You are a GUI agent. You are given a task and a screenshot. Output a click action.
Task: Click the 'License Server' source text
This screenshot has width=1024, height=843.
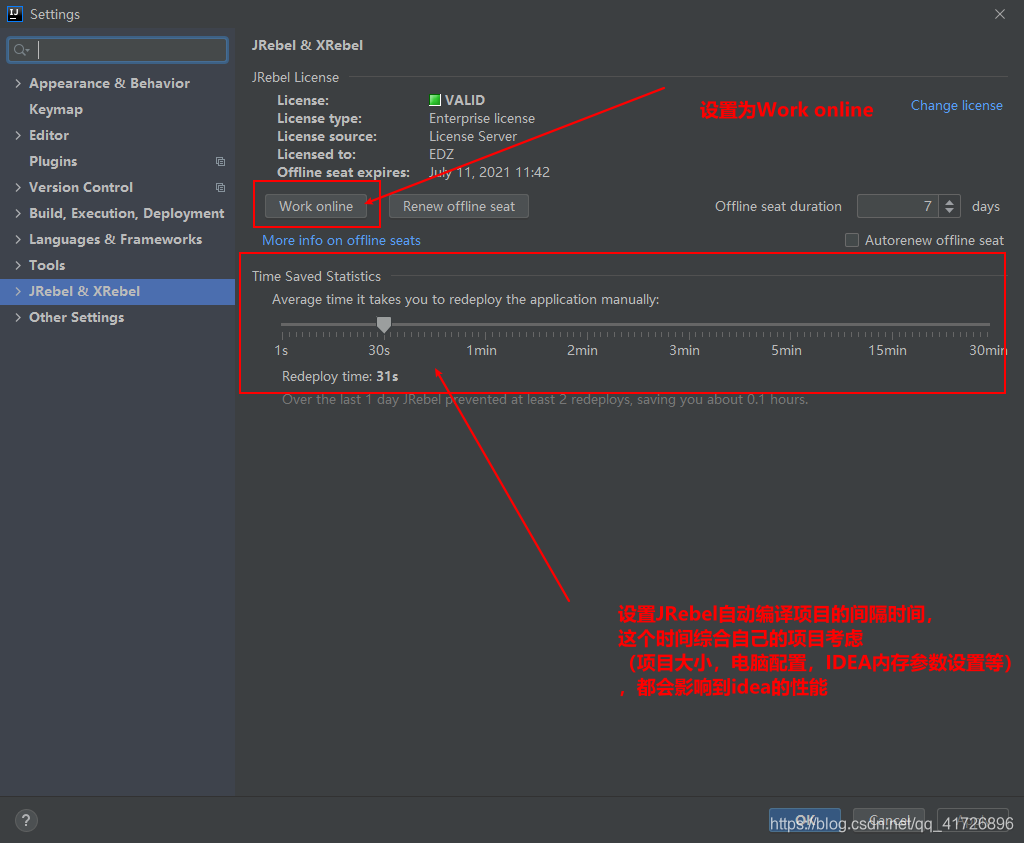pos(473,136)
